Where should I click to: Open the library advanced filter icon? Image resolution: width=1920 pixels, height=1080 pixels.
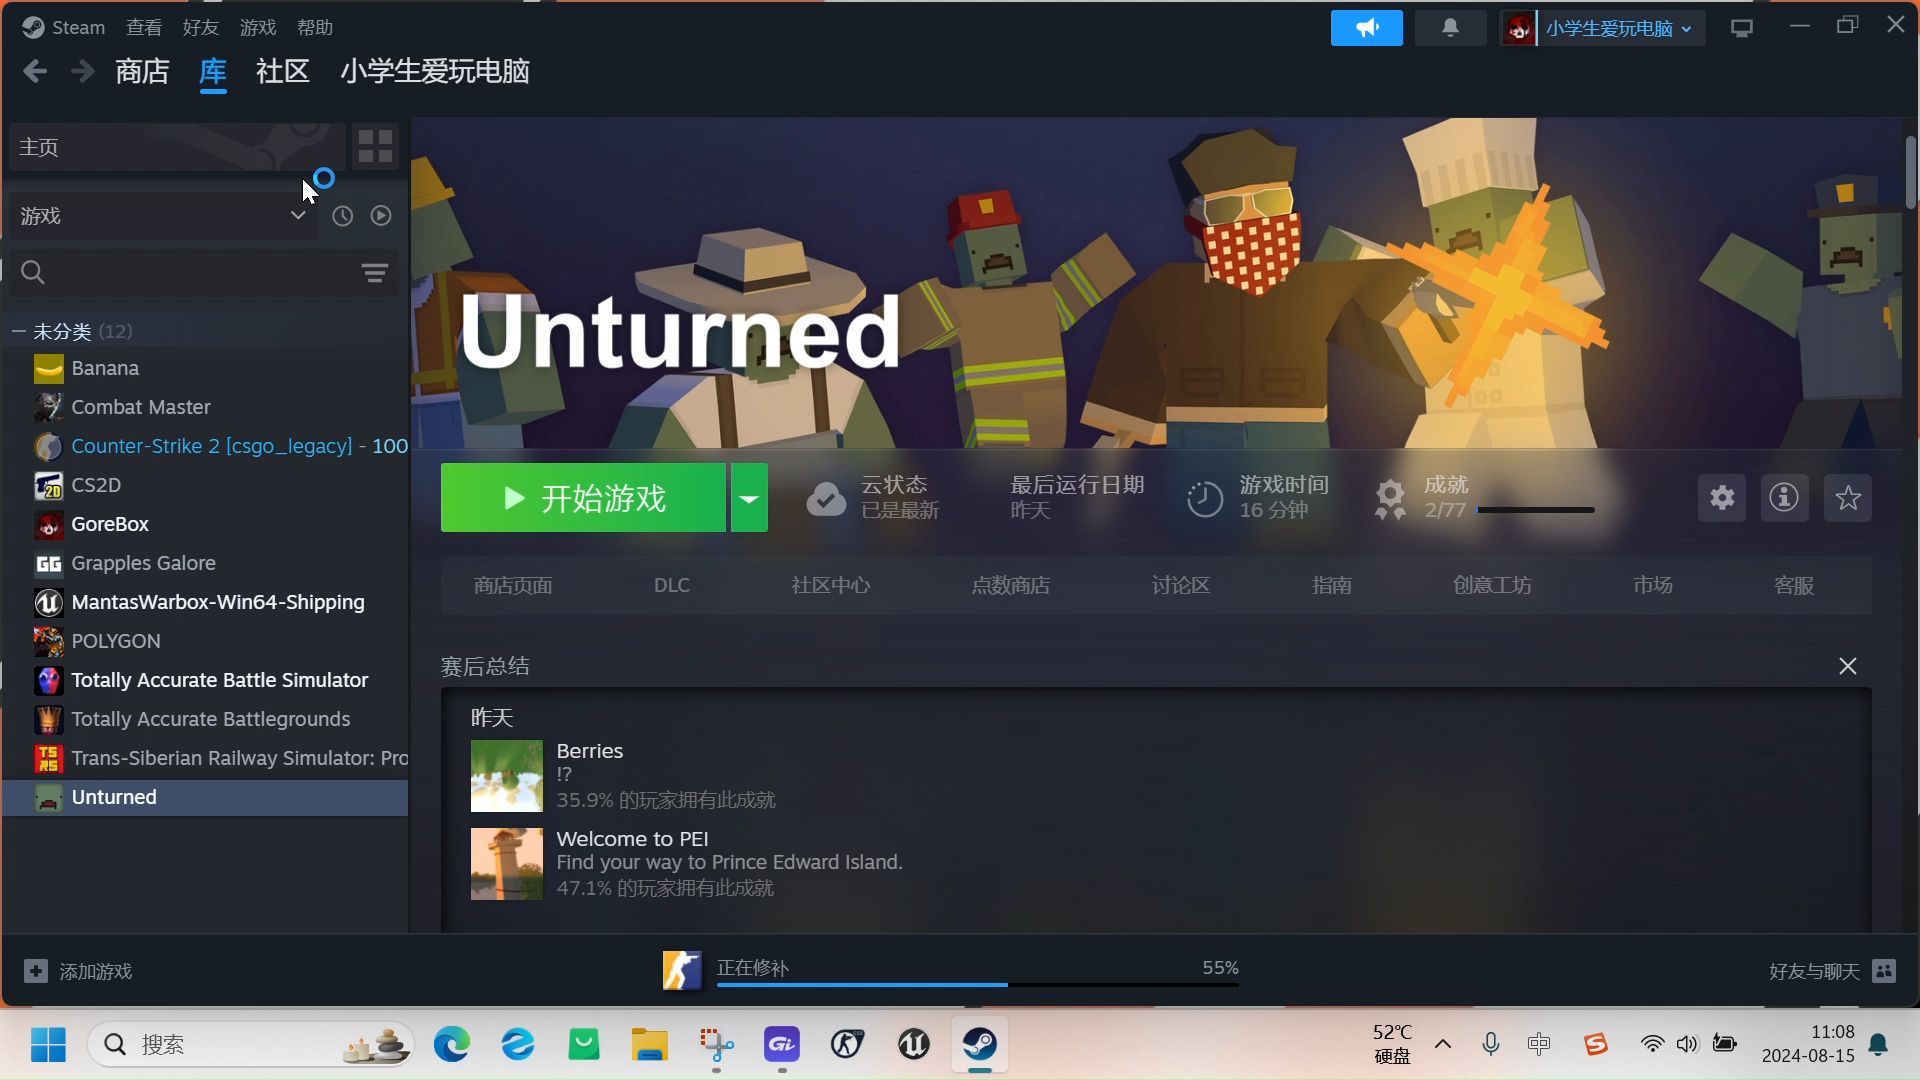tap(375, 273)
